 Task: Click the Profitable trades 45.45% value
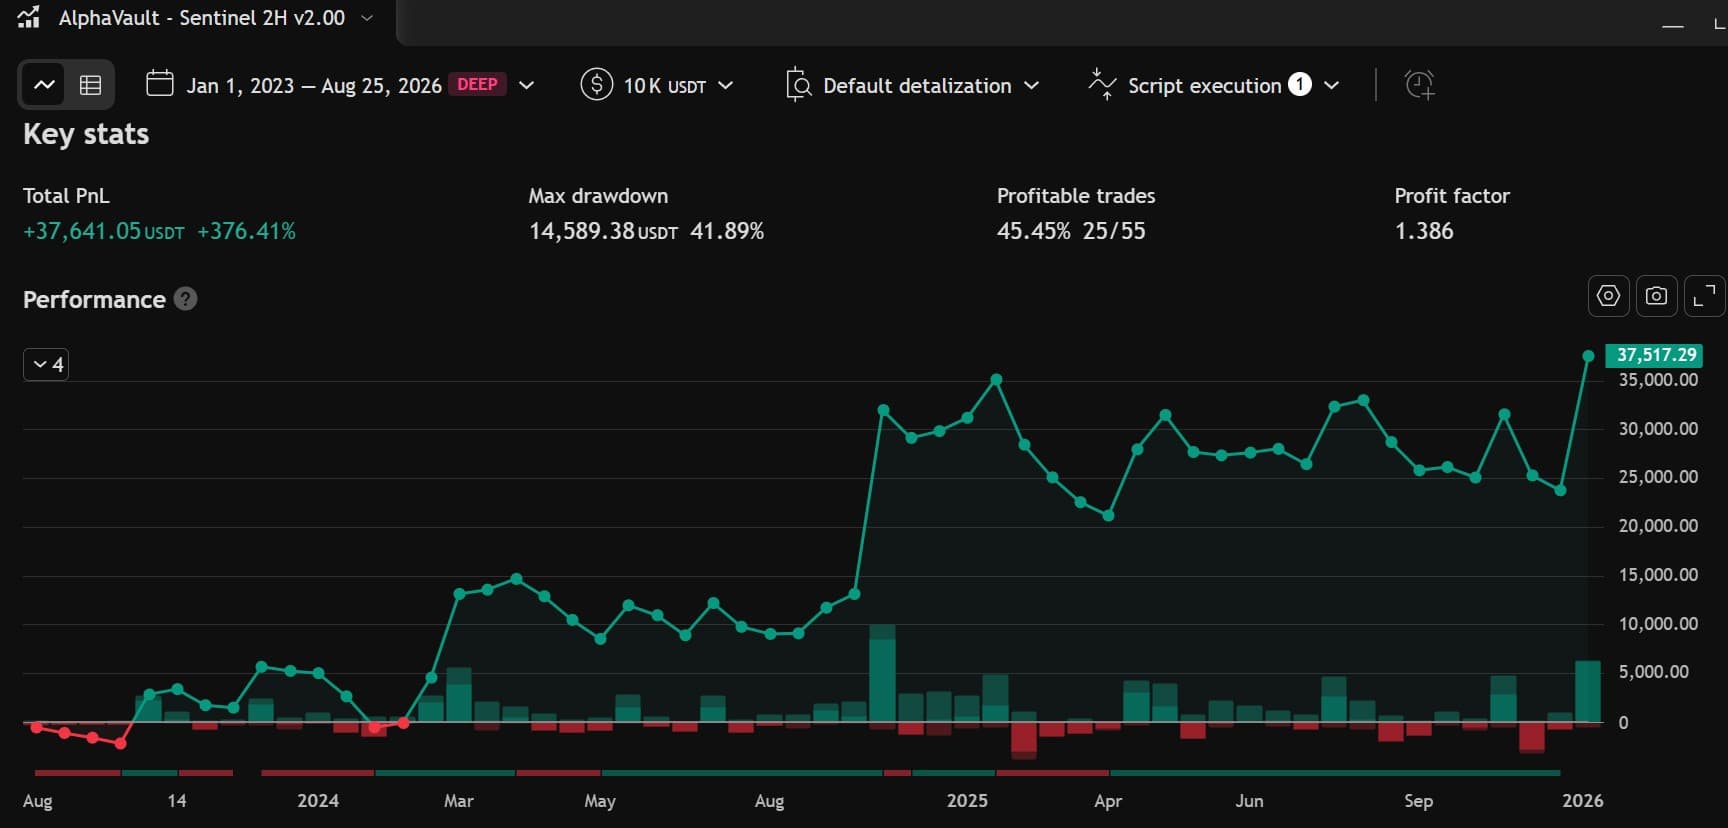(x=1033, y=232)
